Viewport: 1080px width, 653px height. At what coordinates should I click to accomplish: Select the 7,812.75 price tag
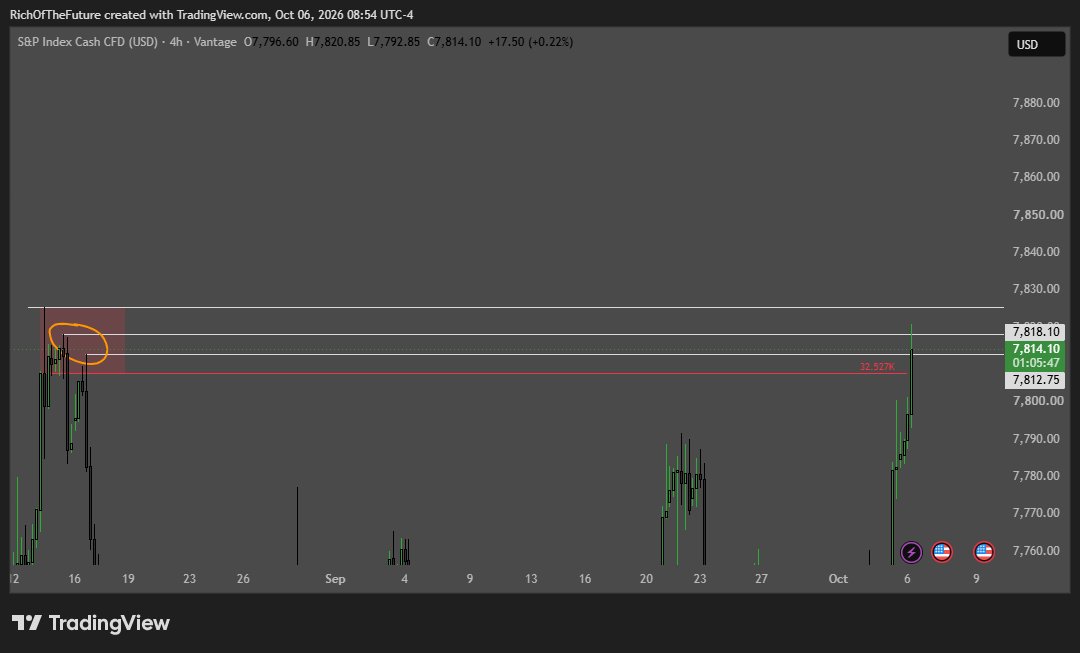[x=1035, y=380]
